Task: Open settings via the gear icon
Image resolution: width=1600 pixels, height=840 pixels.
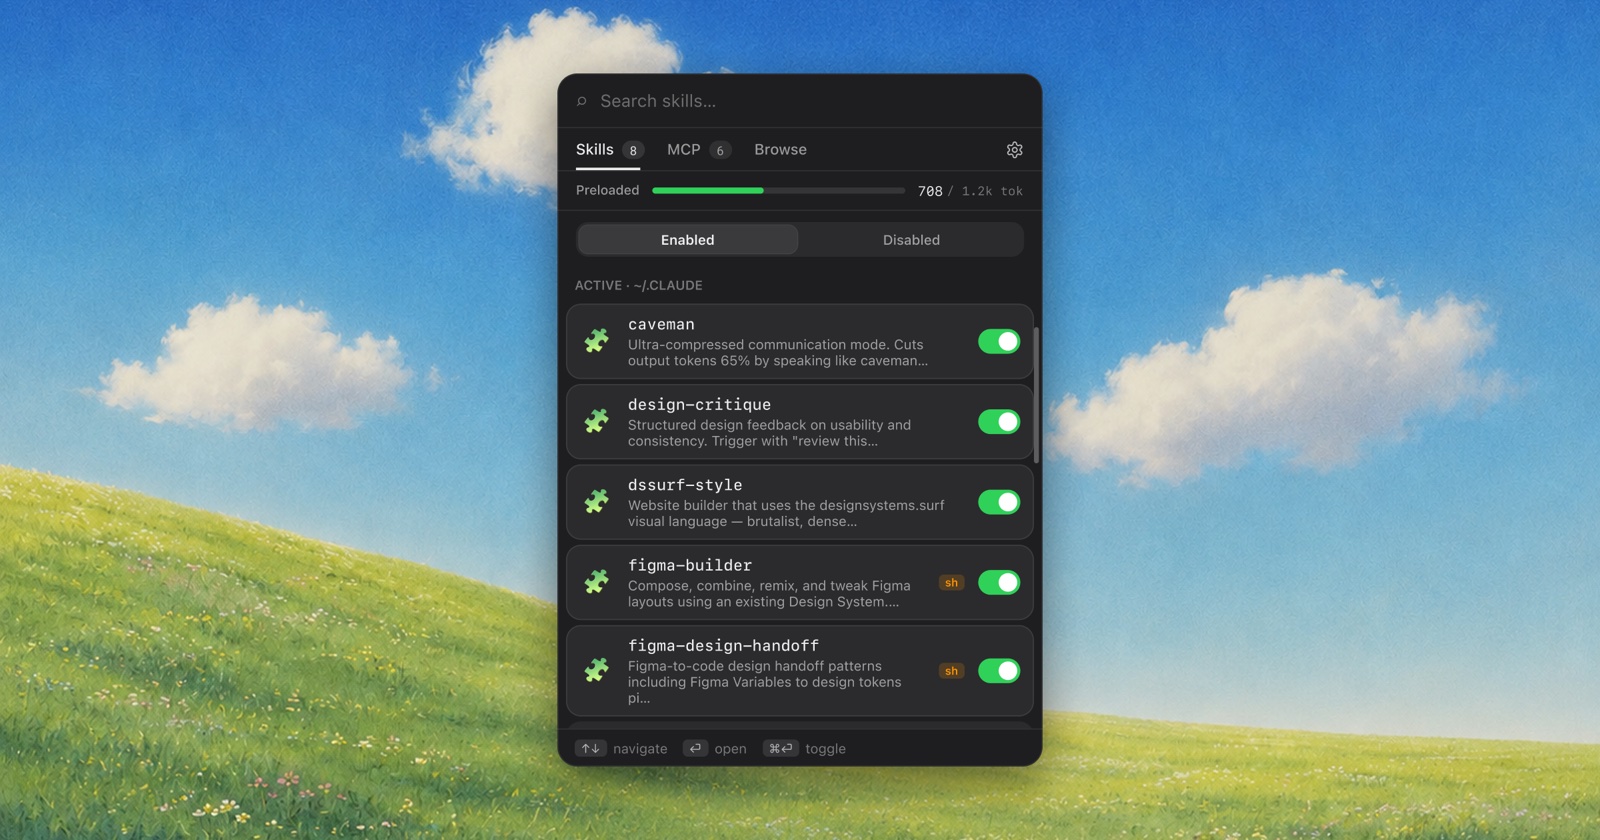Action: [x=1014, y=150]
